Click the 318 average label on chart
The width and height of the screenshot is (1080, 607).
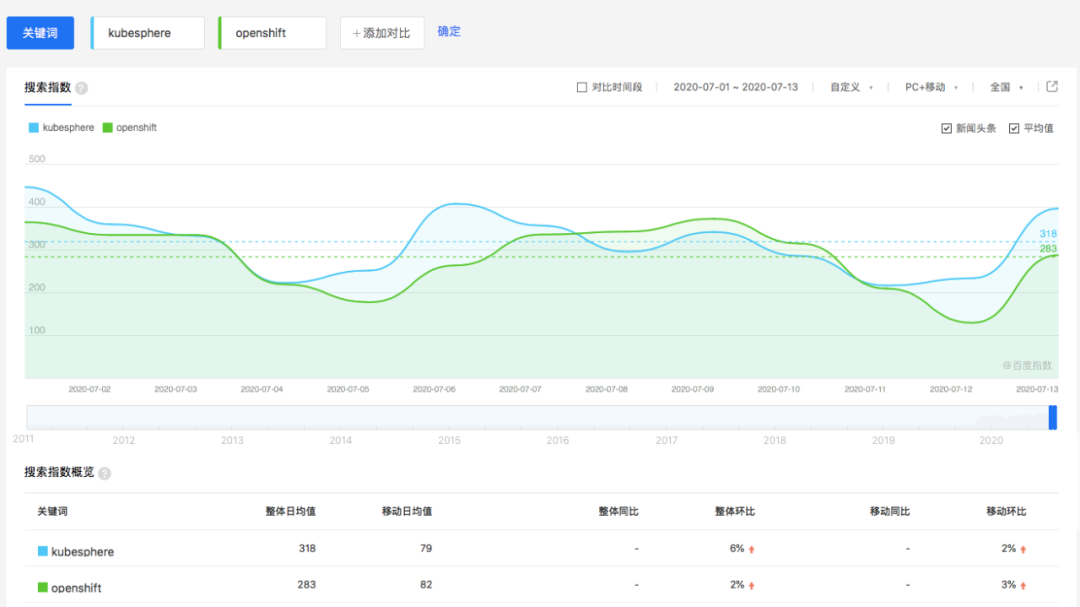coord(1048,234)
